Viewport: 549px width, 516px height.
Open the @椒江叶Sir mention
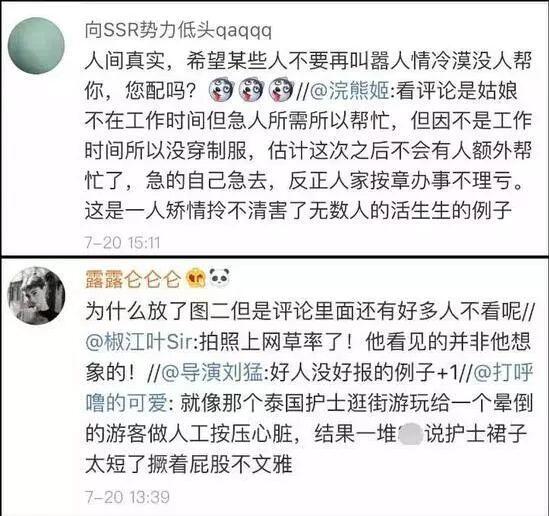(139, 341)
